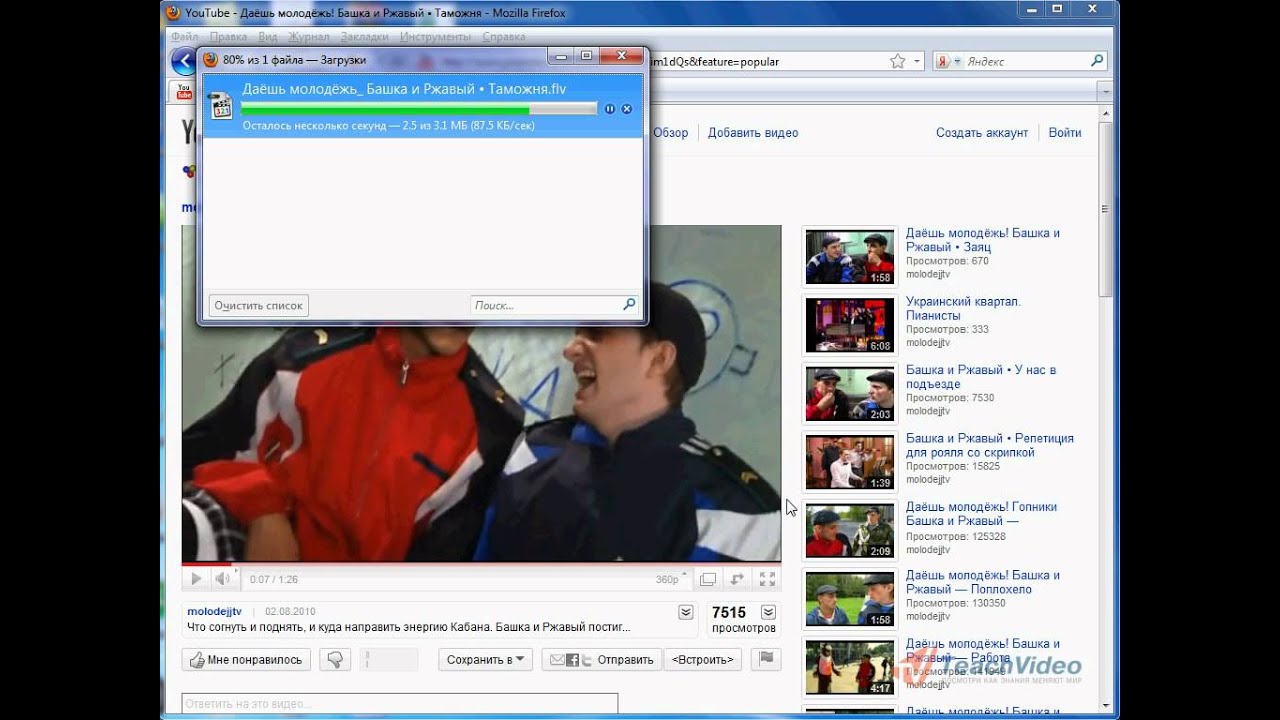
Task: Open the tab list dropdown arrow
Action: pos(1106,91)
